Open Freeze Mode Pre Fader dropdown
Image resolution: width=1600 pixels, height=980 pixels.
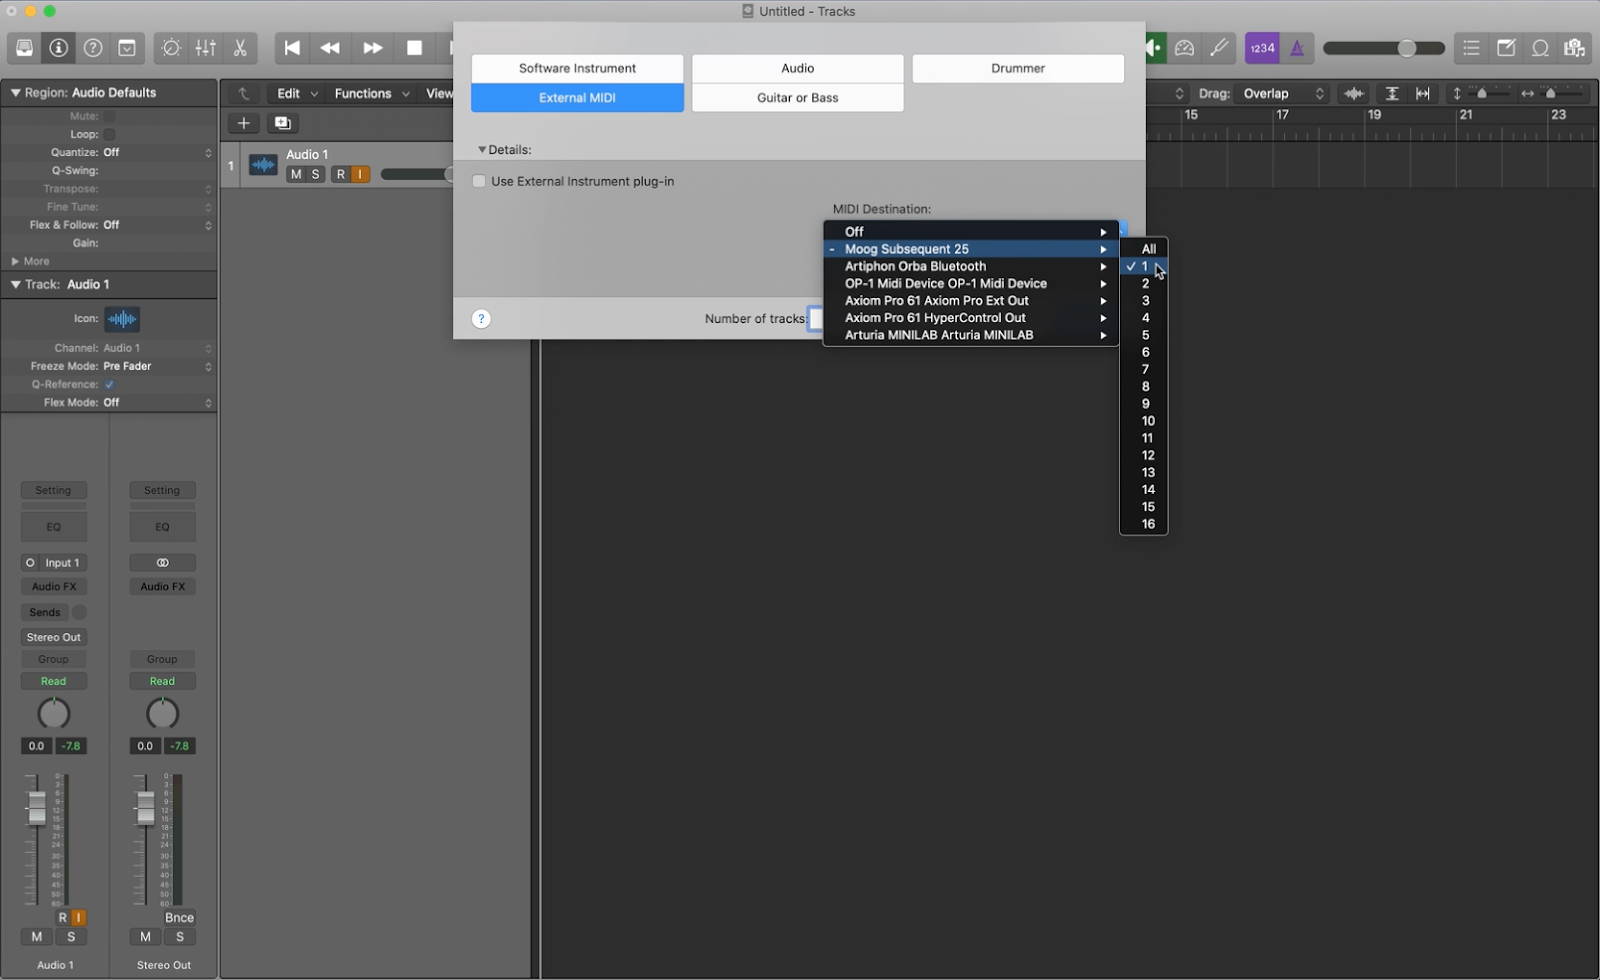(157, 366)
